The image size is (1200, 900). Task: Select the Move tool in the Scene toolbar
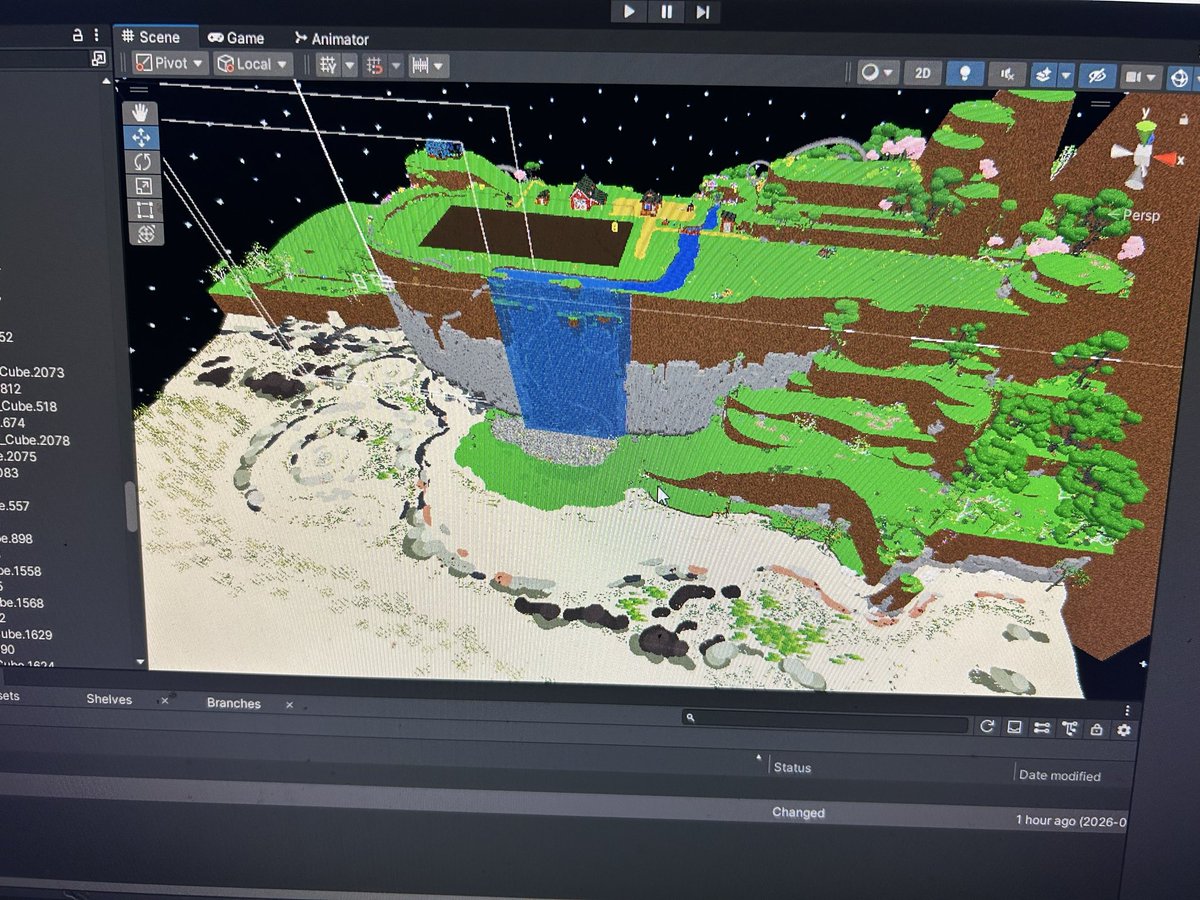pos(143,137)
